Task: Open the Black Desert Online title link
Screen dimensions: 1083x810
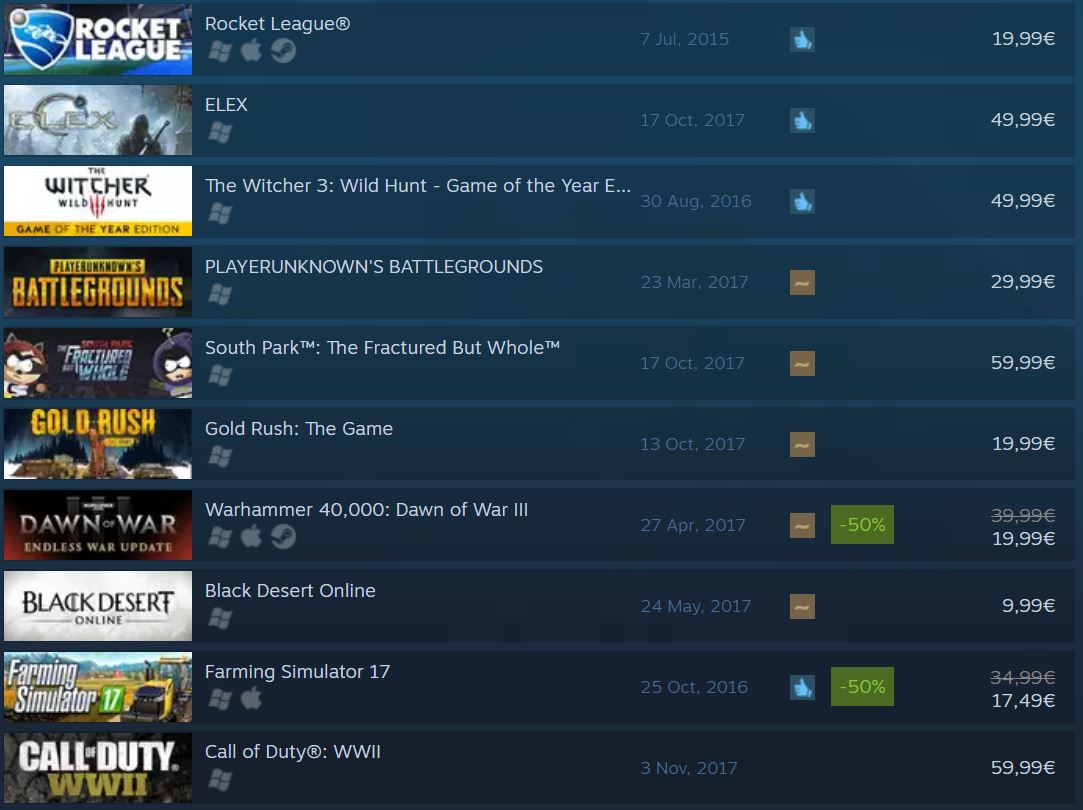Action: 290,590
